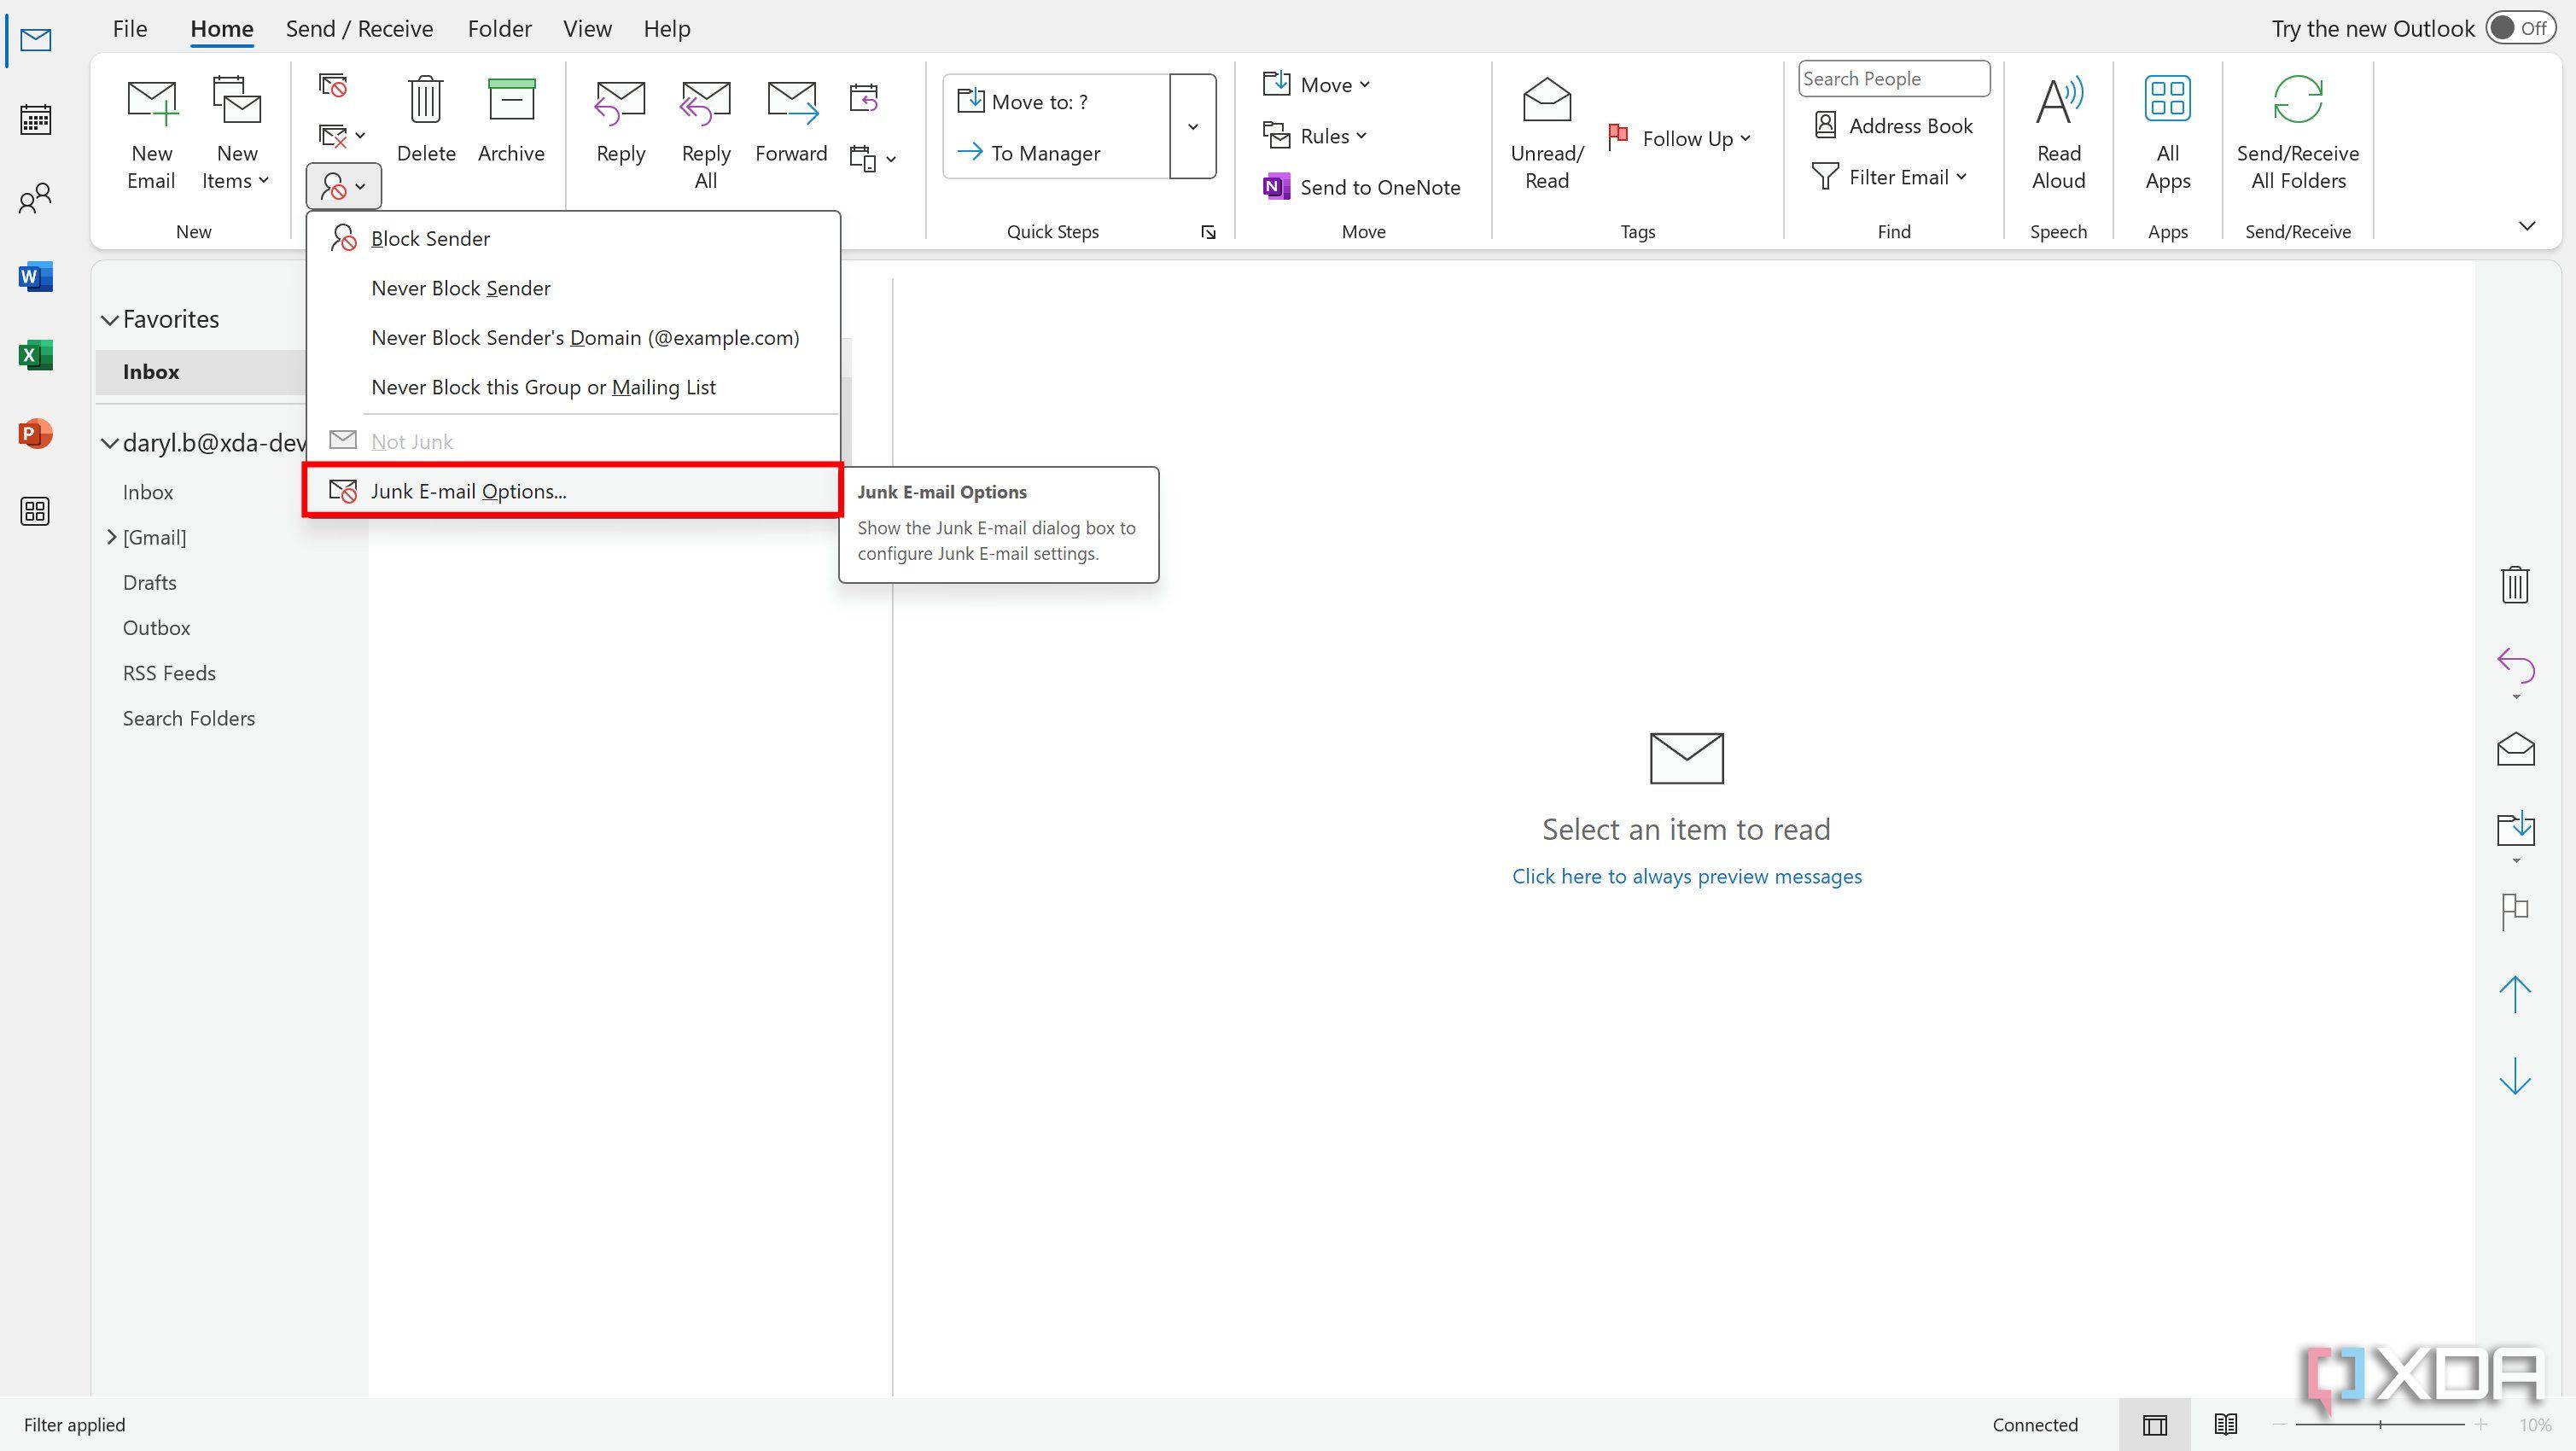The image size is (2576, 1451).
Task: Open the People contacts view
Action: 36,198
